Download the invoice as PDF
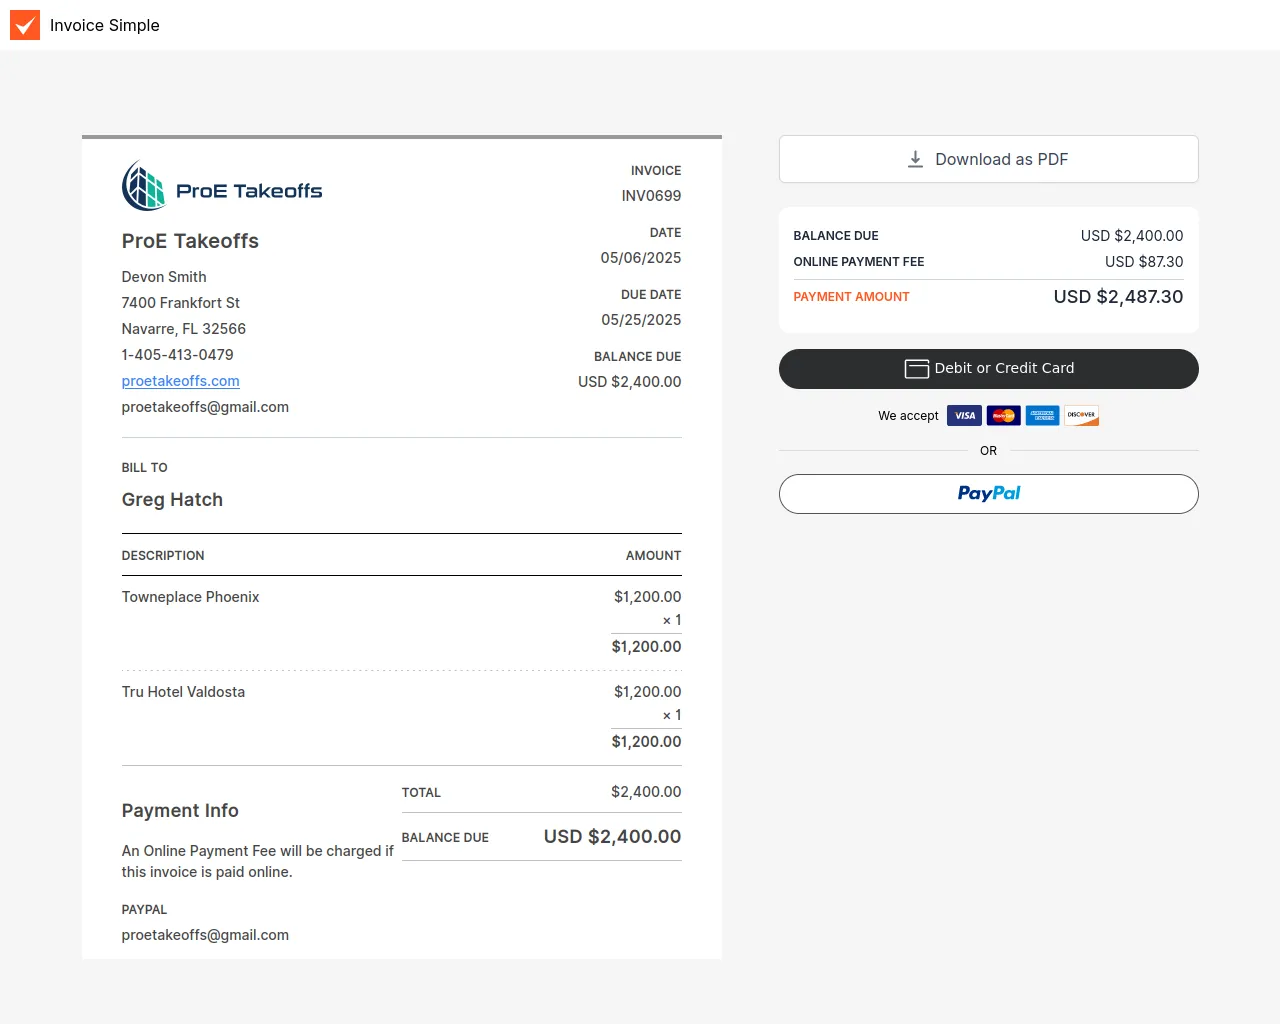The height and width of the screenshot is (1024, 1280). [x=988, y=159]
